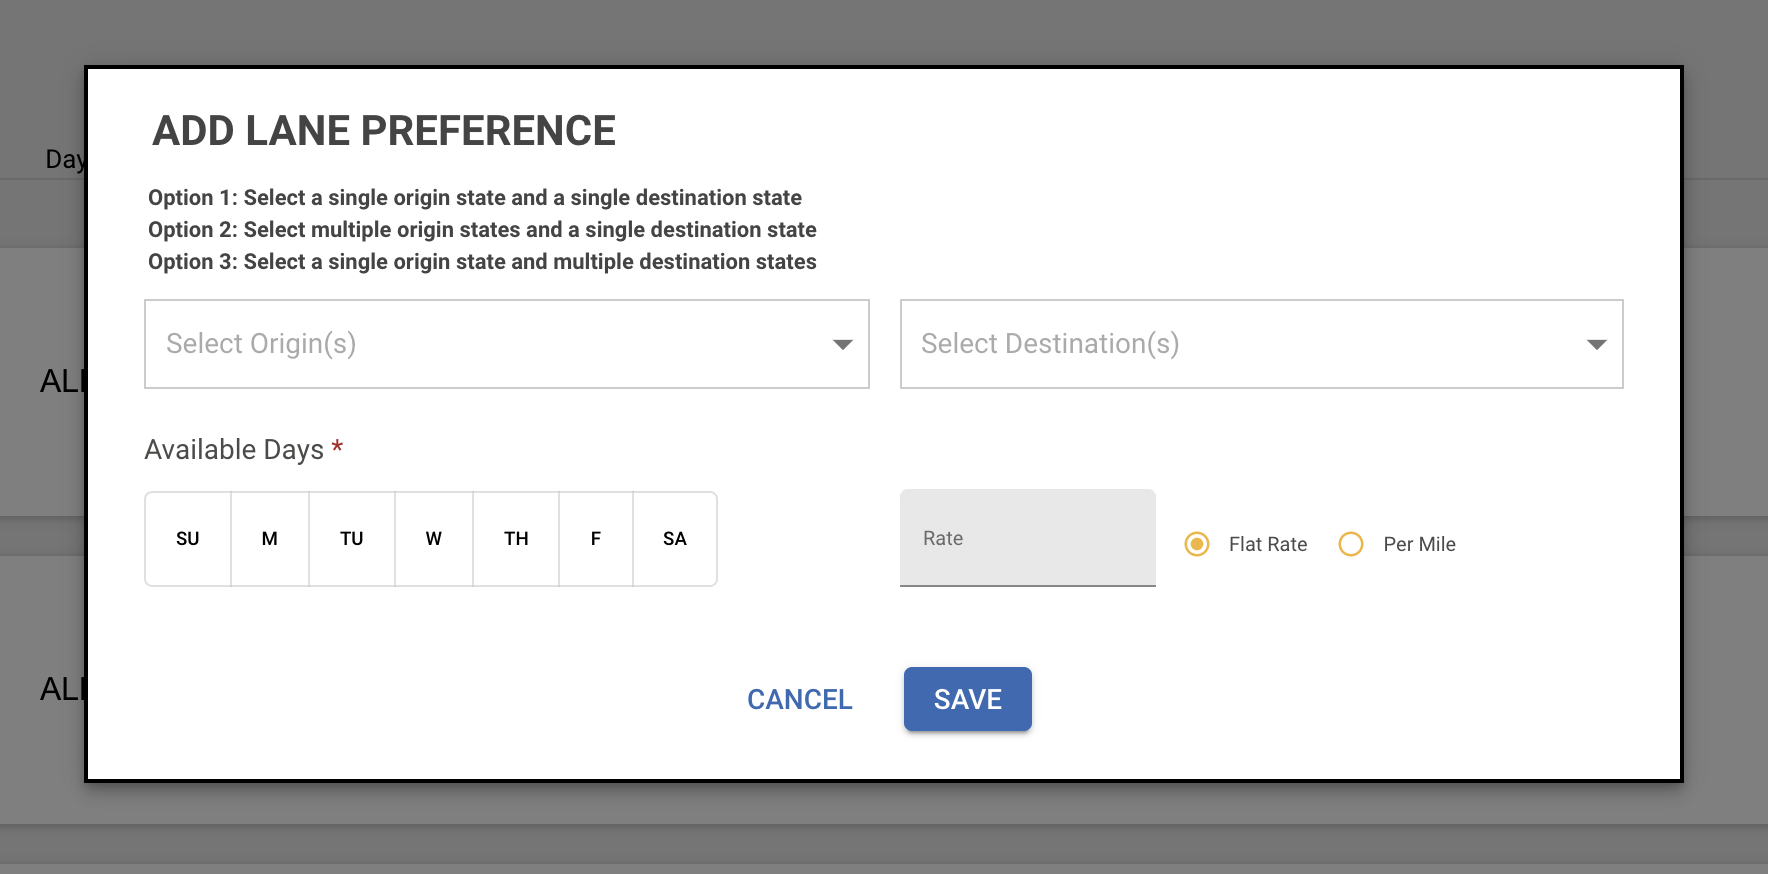Toggle Sunday (SU) in available days

[x=188, y=539]
